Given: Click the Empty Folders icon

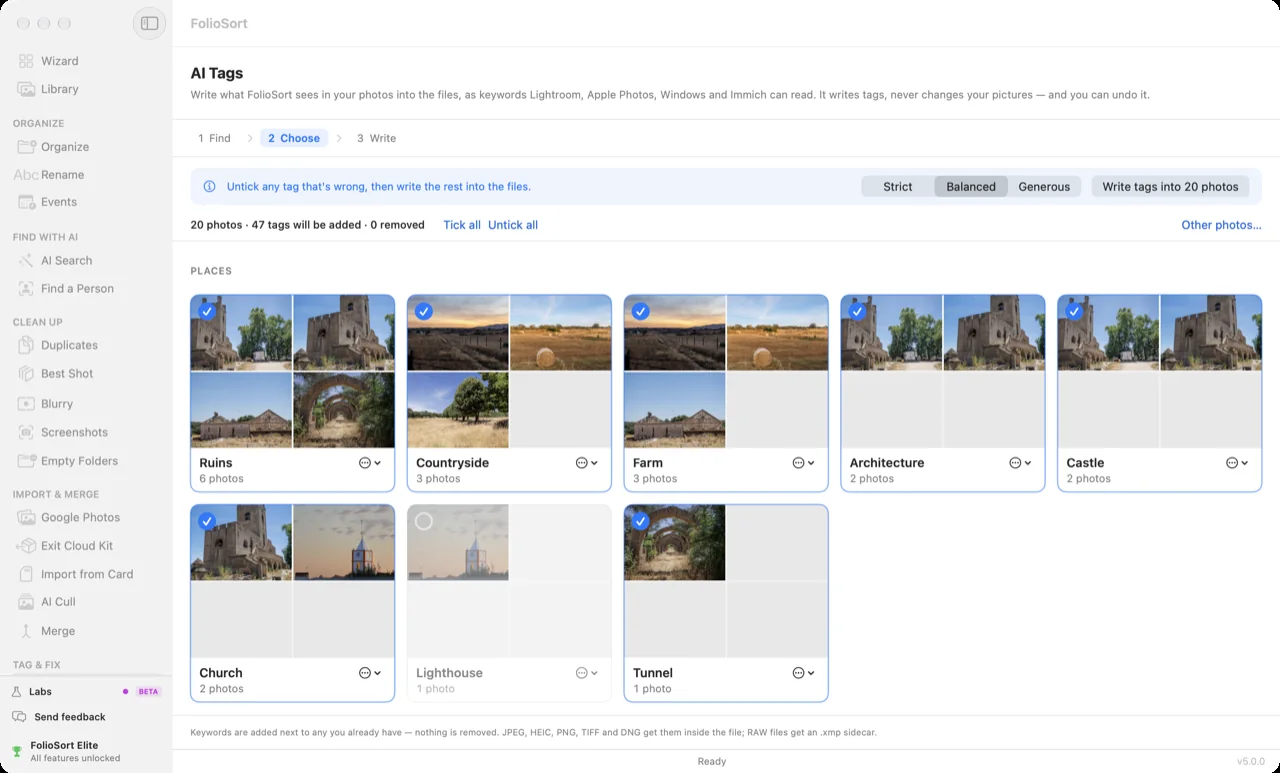Looking at the screenshot, I should pyautogui.click(x=26, y=461).
